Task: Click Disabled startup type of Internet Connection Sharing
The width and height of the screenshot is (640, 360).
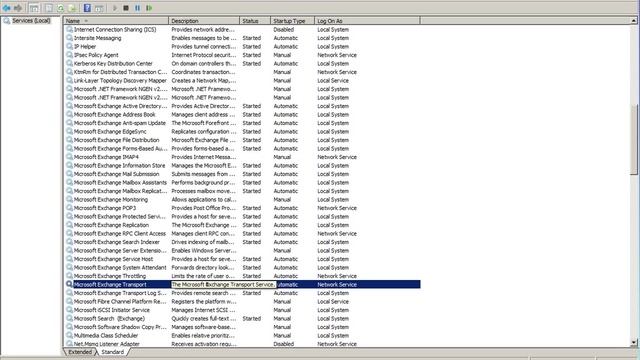Action: coord(284,29)
